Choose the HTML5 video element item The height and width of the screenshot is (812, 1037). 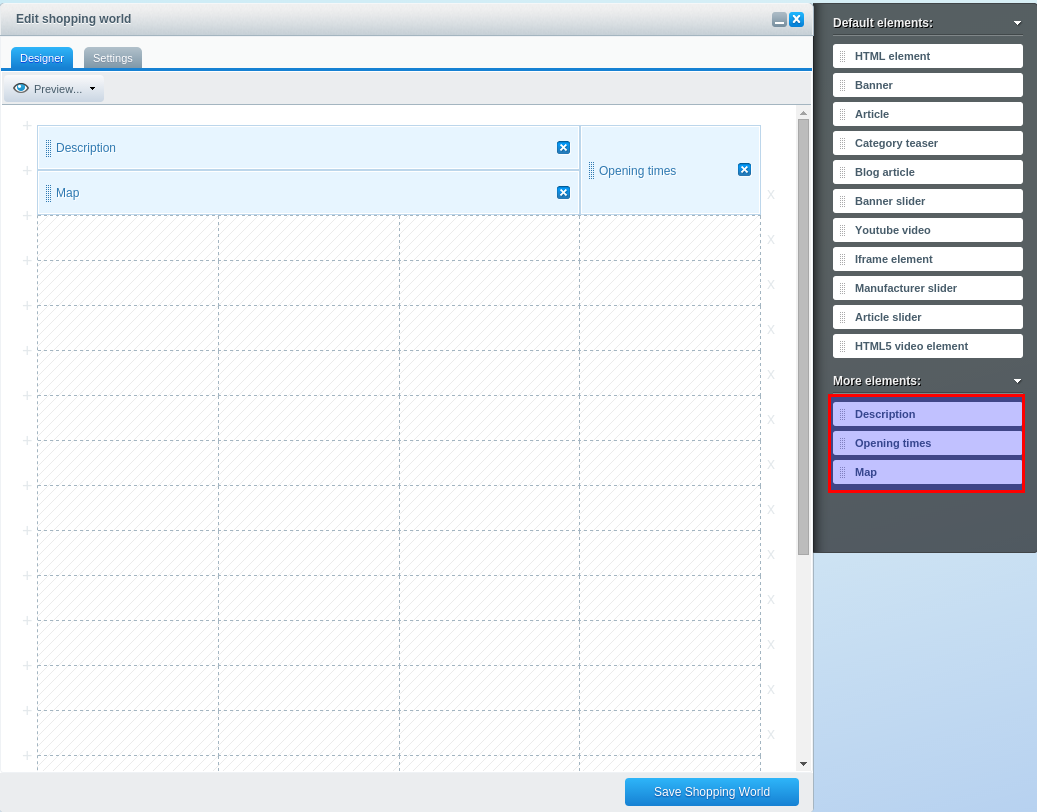927,346
